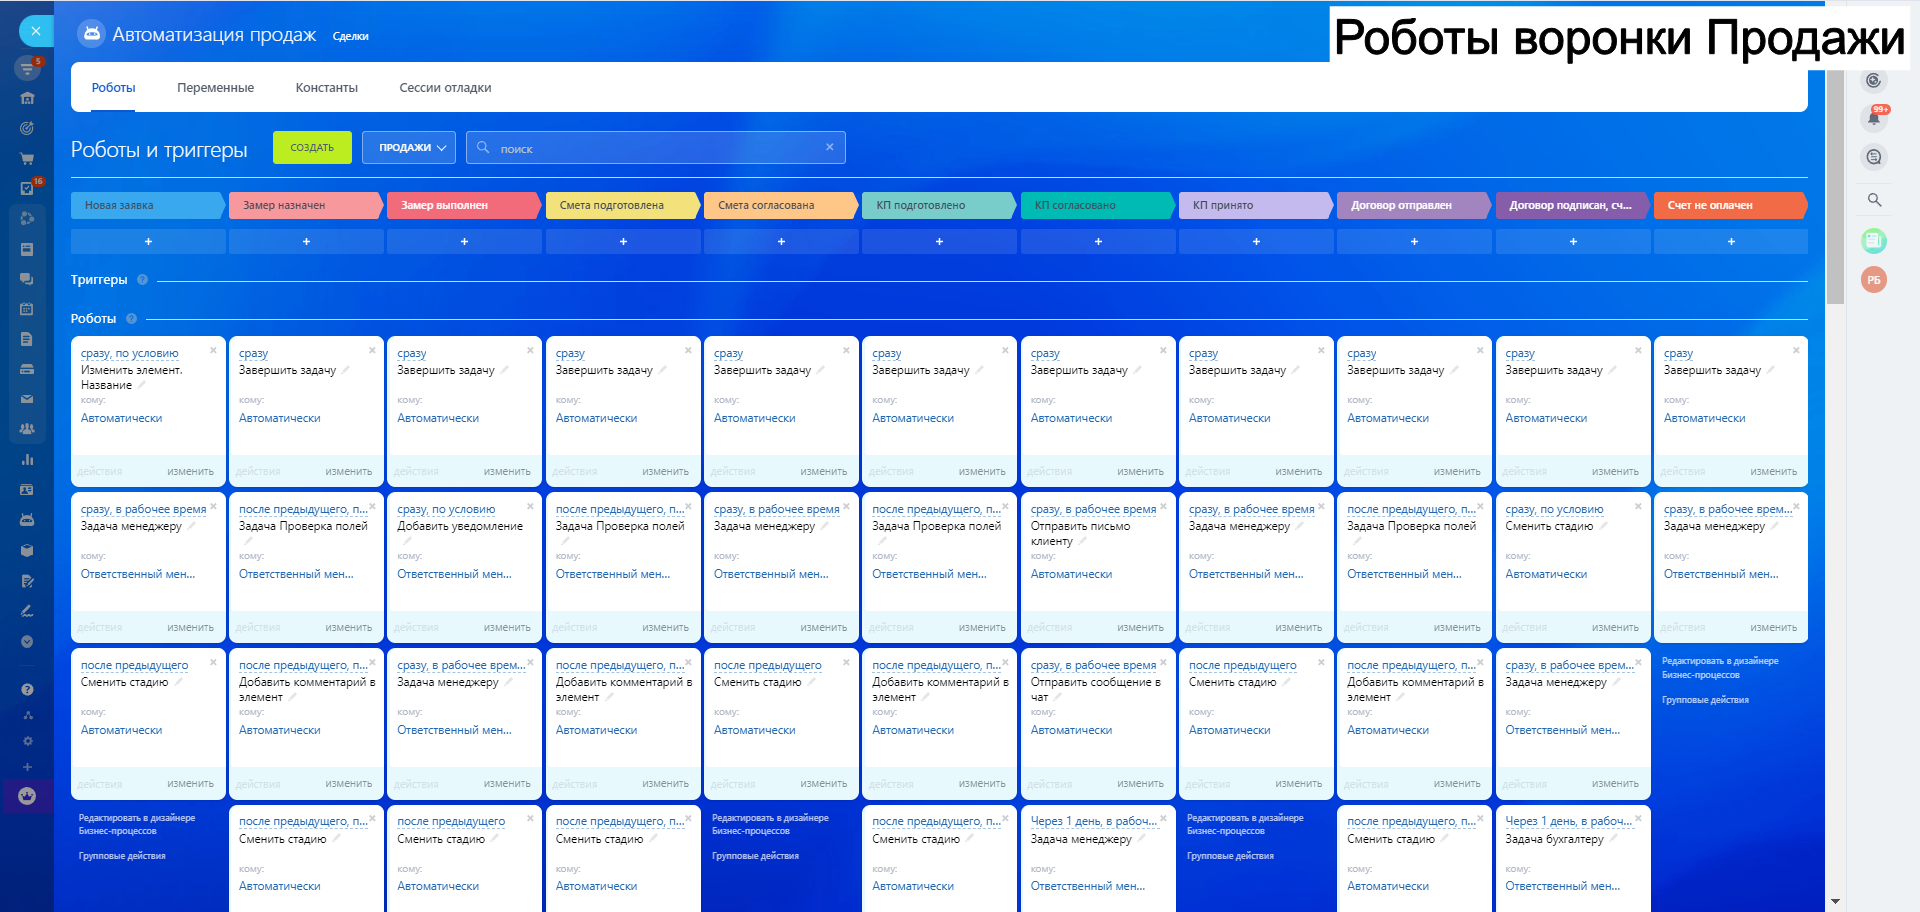Click the page vertical scrollbar thumb
Viewport: 1920px width, 912px height.
tap(1835, 185)
